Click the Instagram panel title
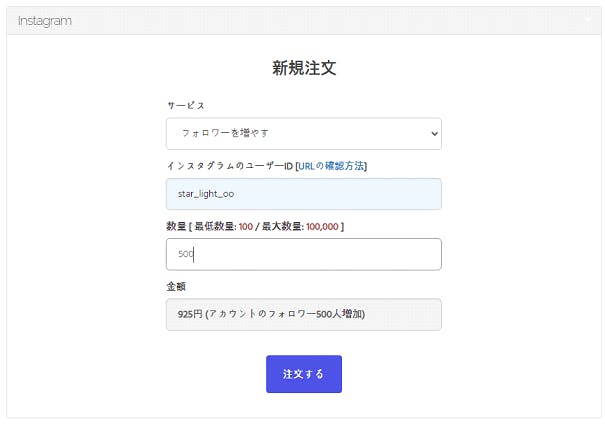The image size is (605, 427). click(44, 20)
